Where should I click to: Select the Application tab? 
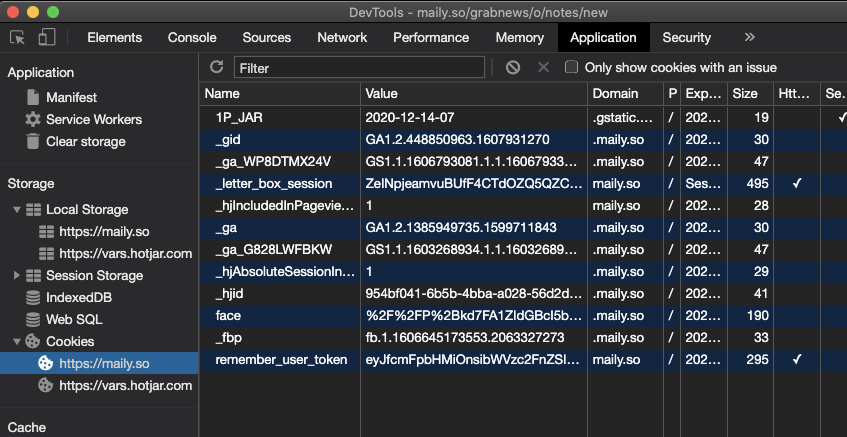(603, 37)
